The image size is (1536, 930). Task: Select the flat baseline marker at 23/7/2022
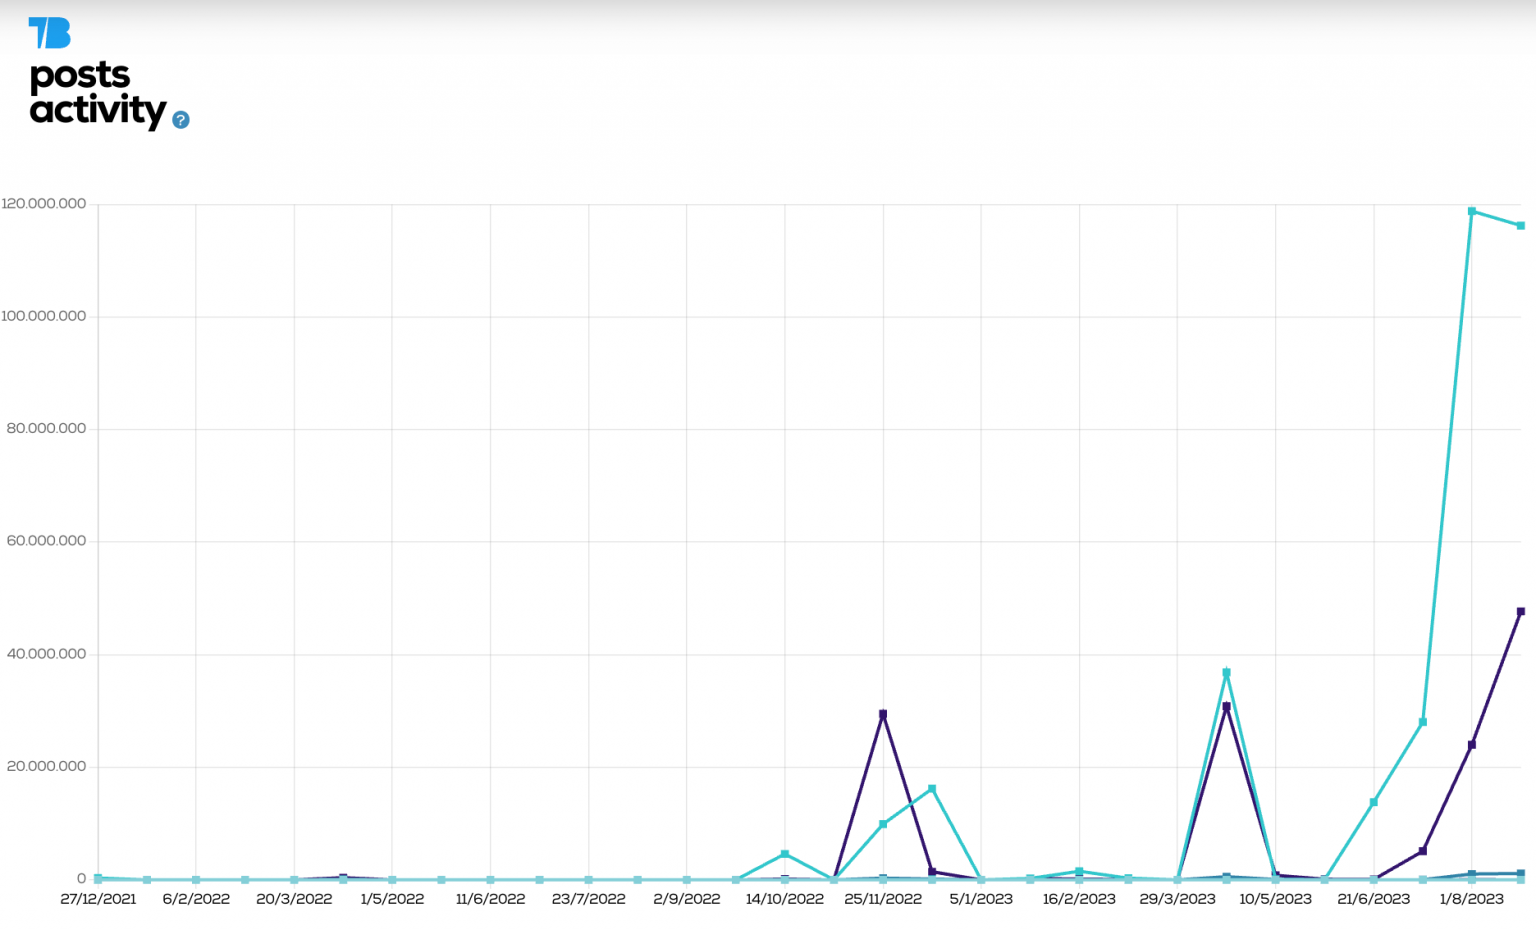(x=588, y=880)
